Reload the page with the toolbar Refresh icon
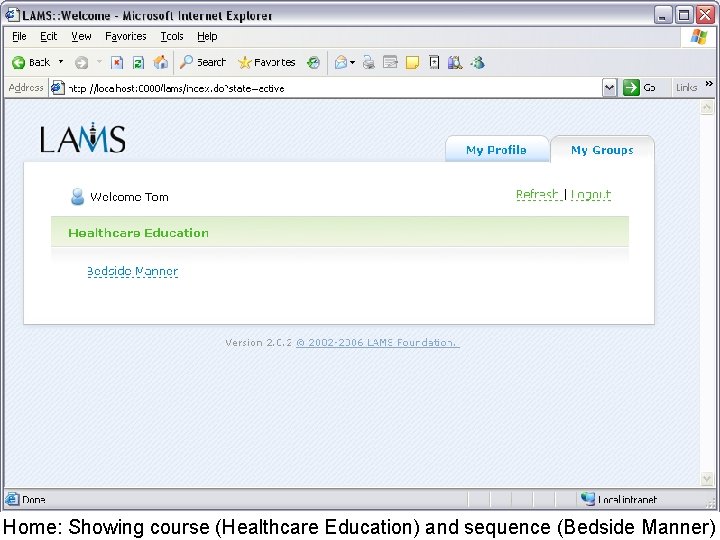 tap(138, 62)
